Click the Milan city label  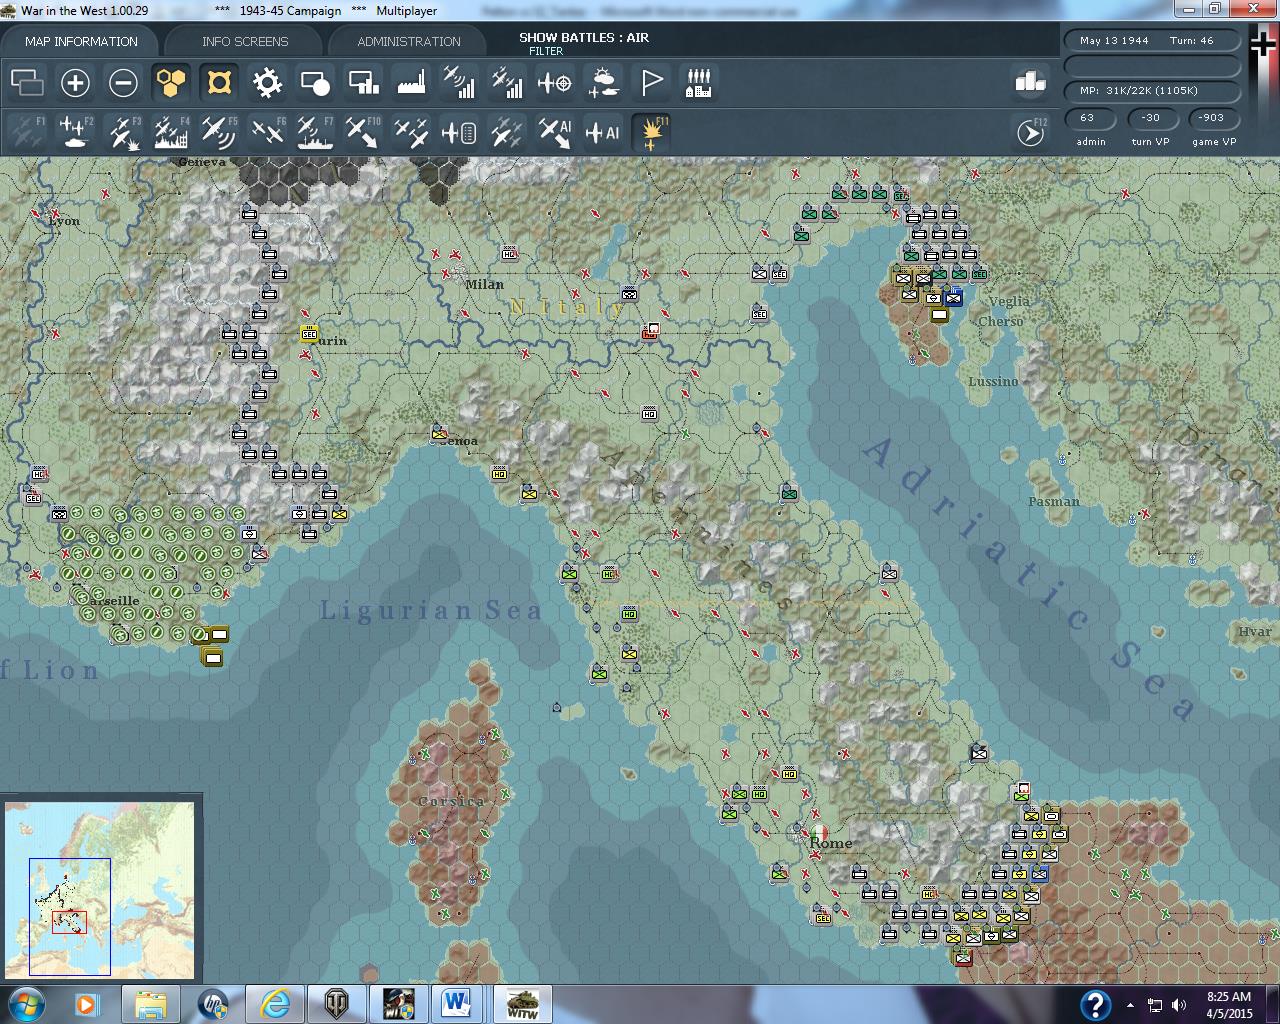(484, 284)
